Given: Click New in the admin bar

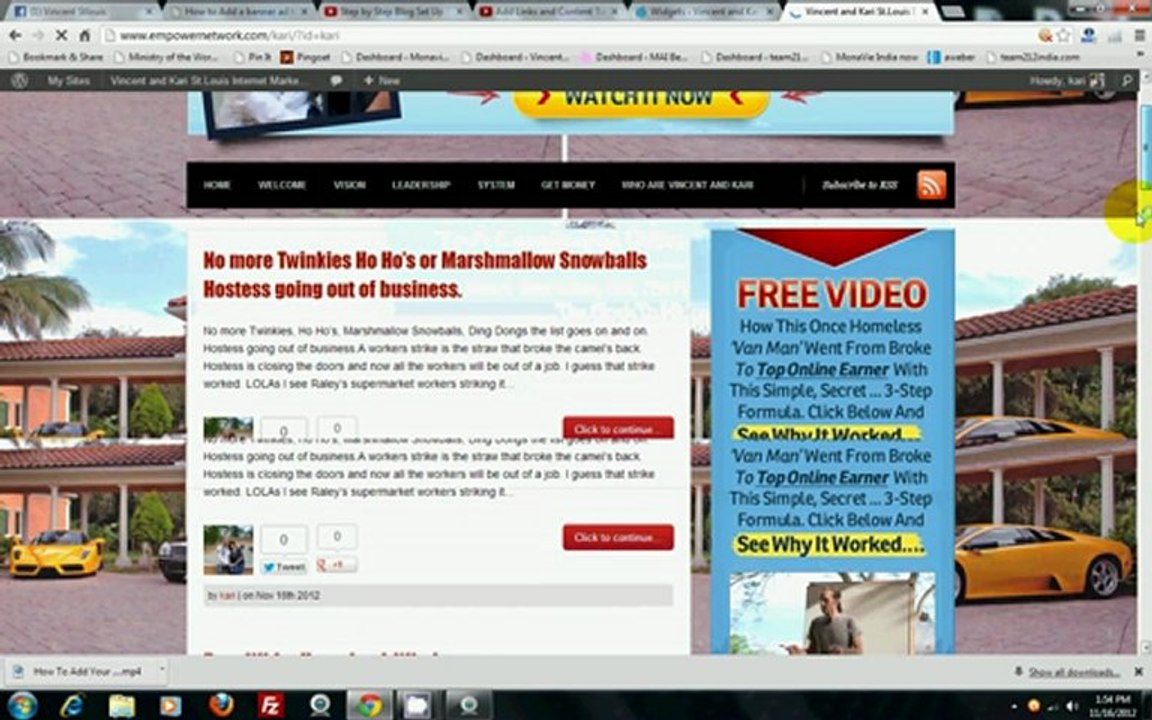Looking at the screenshot, I should click(x=381, y=81).
